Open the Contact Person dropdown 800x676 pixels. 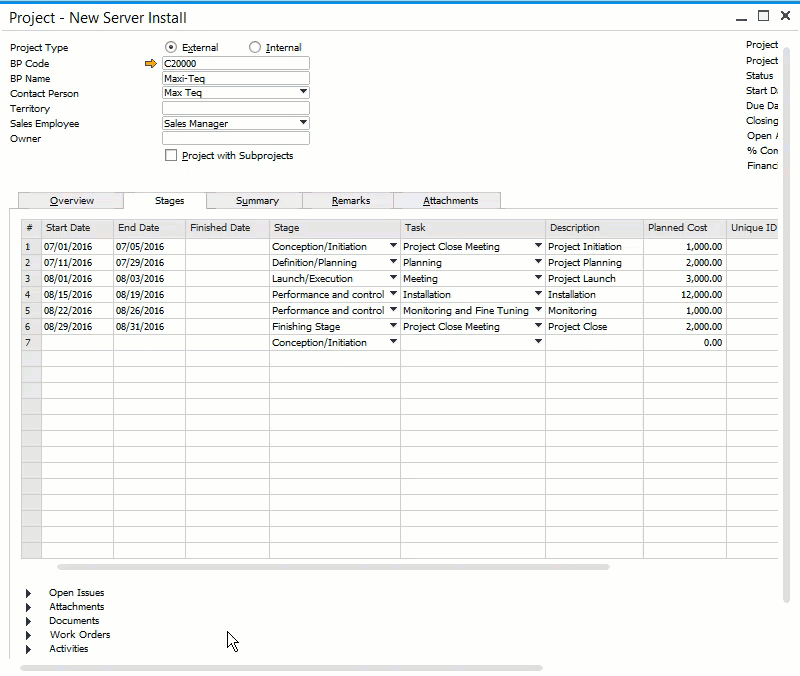301,93
